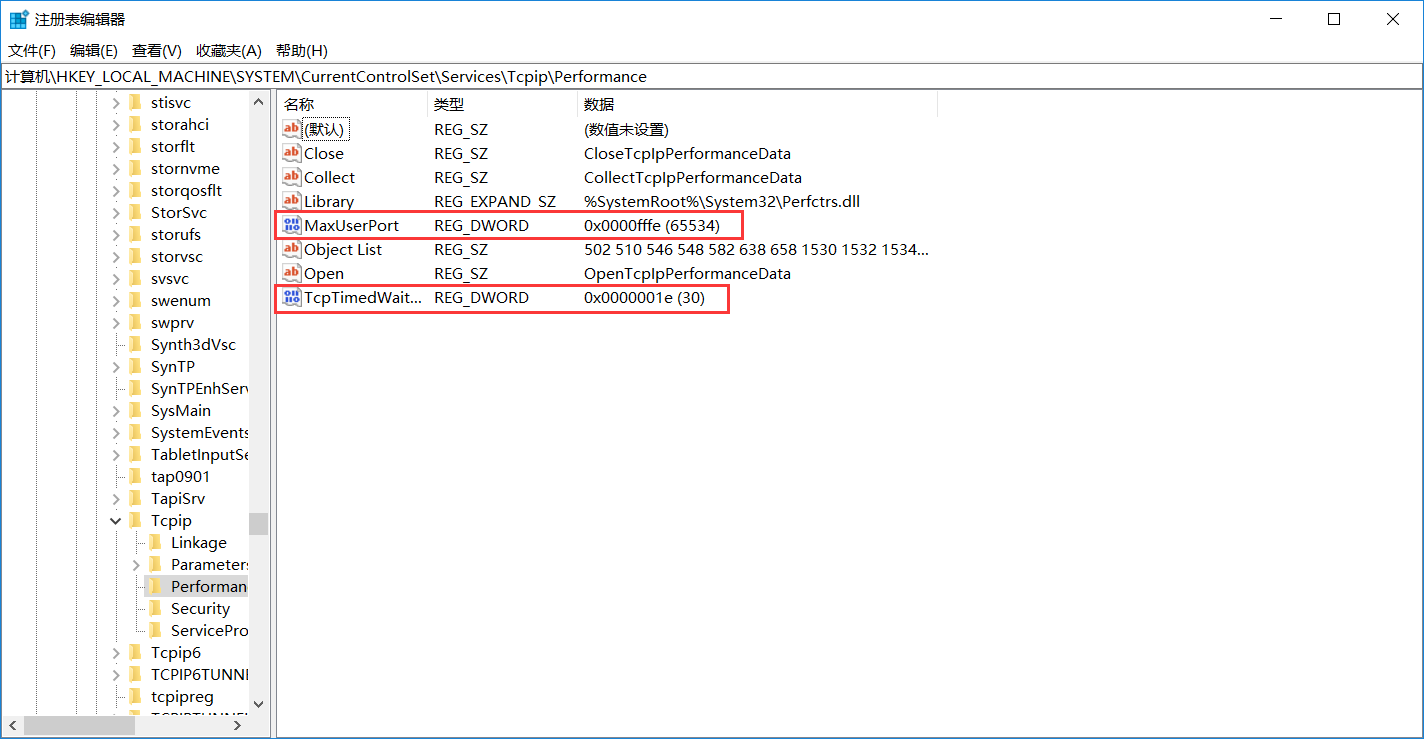Select the Performance key in the tree
The image size is (1424, 739).
[x=208, y=586]
